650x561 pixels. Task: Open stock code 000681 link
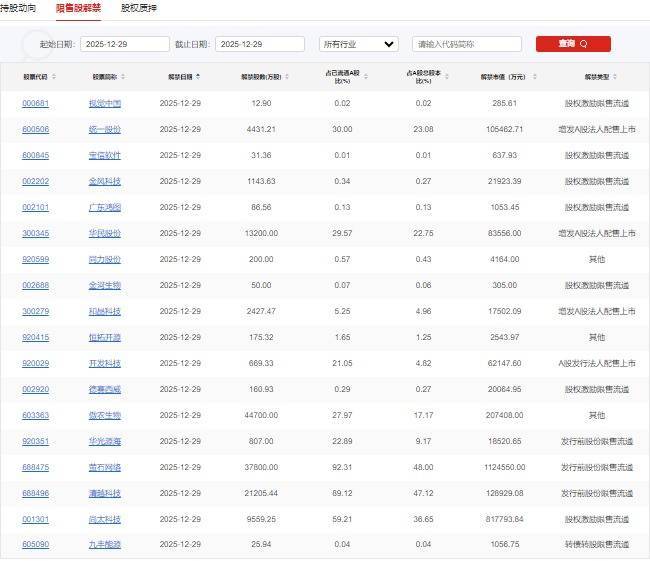coord(35,103)
